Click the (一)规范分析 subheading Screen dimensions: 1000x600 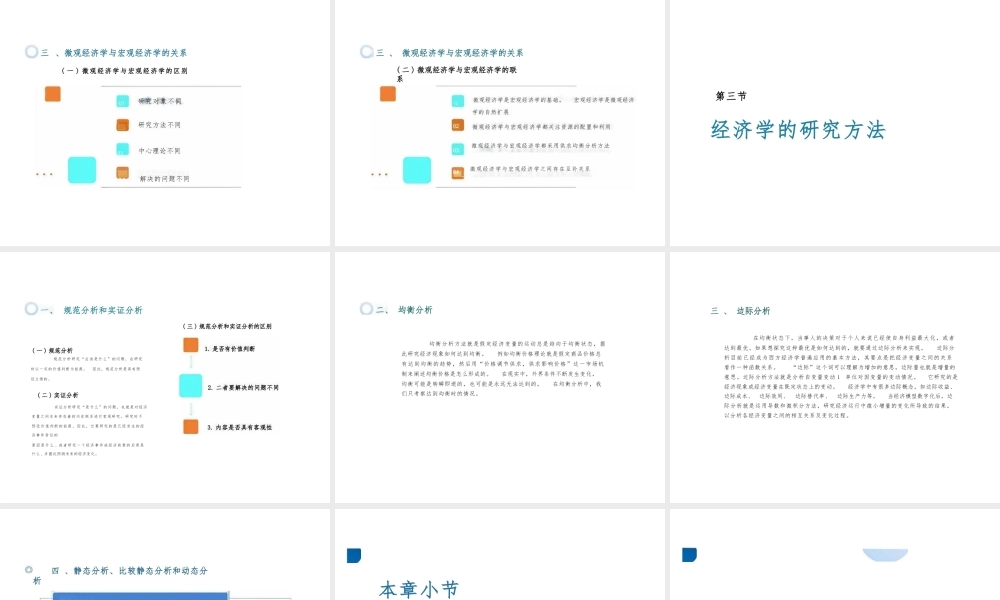[x=52, y=350]
